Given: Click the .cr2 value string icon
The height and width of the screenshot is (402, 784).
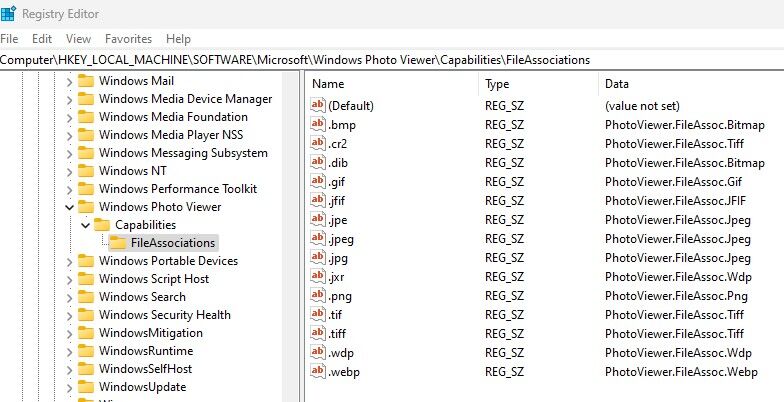Looking at the screenshot, I should (x=318, y=143).
